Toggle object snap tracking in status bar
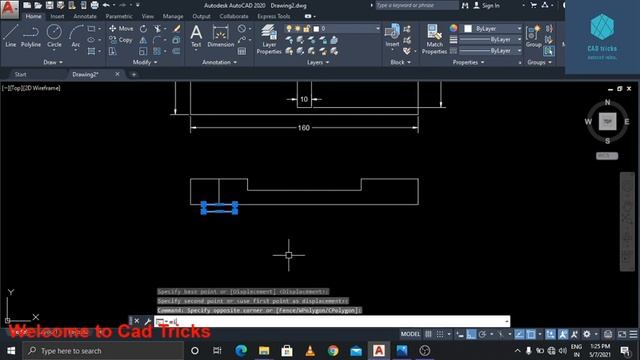 (519, 334)
